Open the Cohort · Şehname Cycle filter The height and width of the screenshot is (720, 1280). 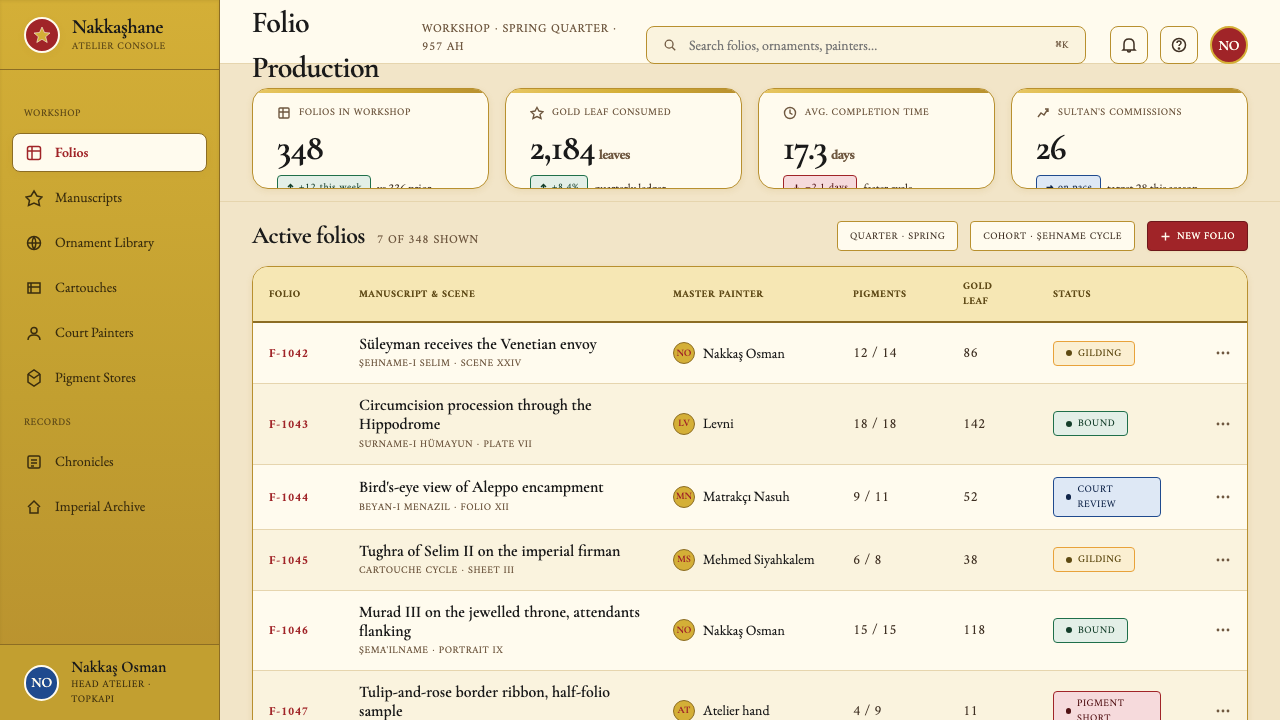pos(1052,236)
